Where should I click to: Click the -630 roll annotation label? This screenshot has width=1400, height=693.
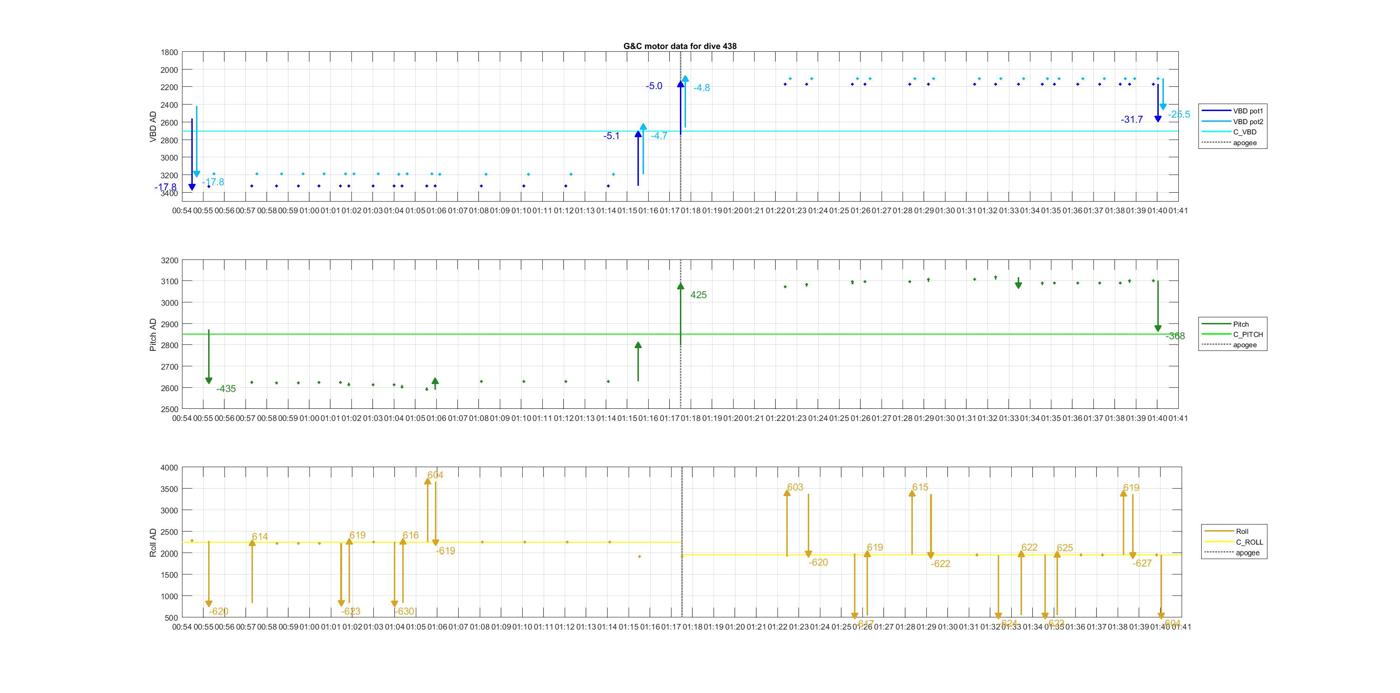(404, 611)
